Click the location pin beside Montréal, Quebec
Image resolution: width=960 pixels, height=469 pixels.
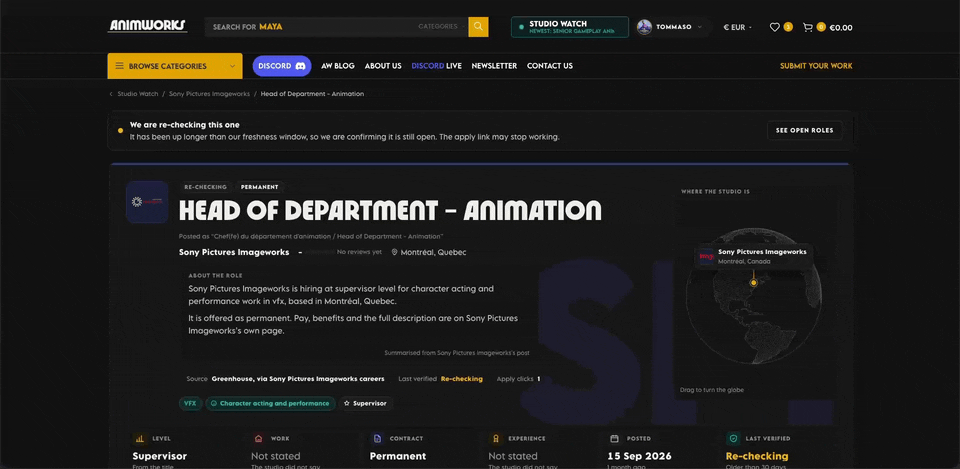click(x=395, y=252)
